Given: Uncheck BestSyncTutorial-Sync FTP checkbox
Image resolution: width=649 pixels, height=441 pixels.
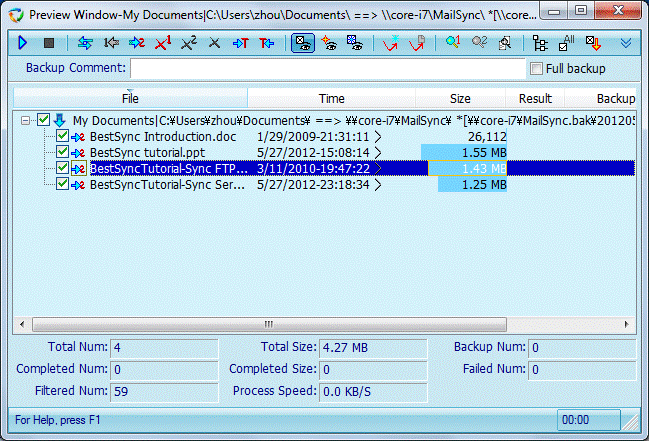Looking at the screenshot, I should [62, 168].
